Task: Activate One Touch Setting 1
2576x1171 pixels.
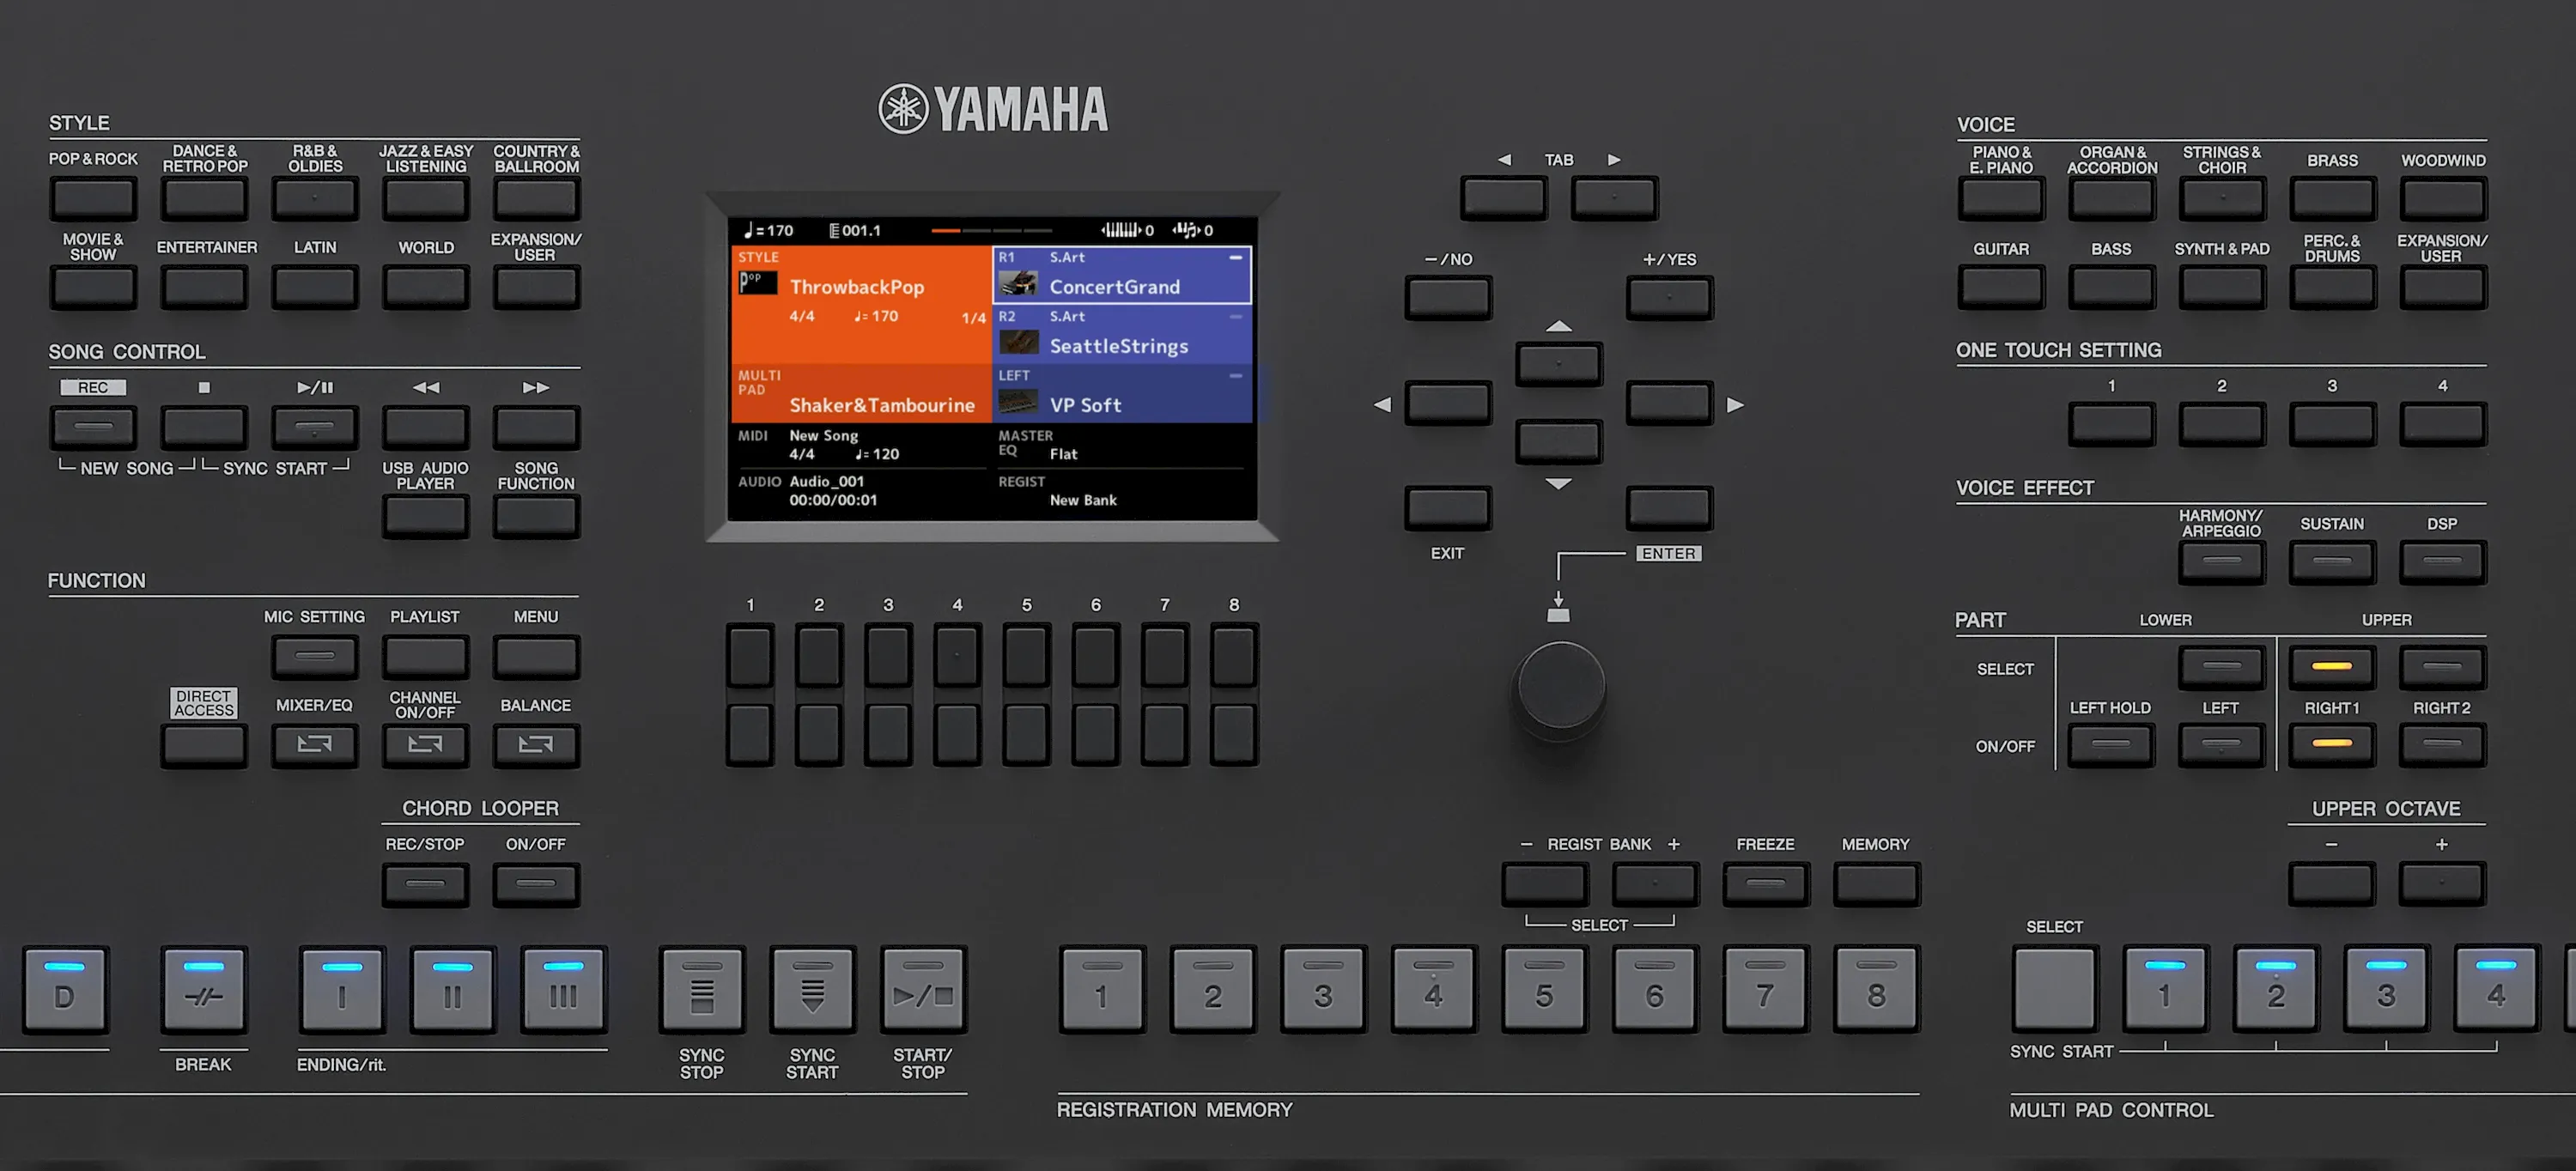Action: [2112, 425]
